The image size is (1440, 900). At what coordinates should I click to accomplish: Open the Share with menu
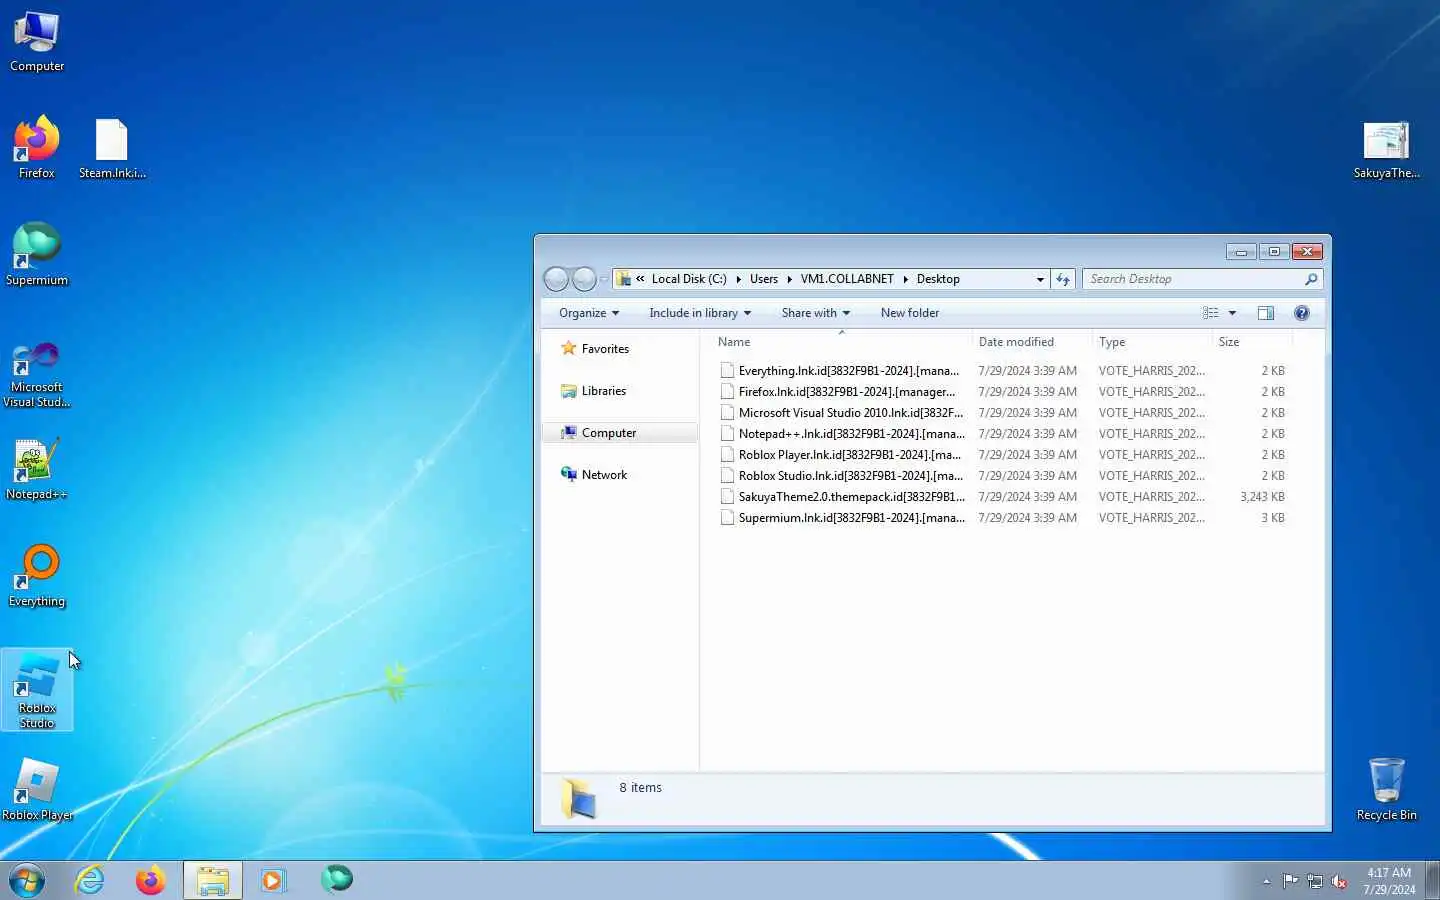[x=815, y=313]
